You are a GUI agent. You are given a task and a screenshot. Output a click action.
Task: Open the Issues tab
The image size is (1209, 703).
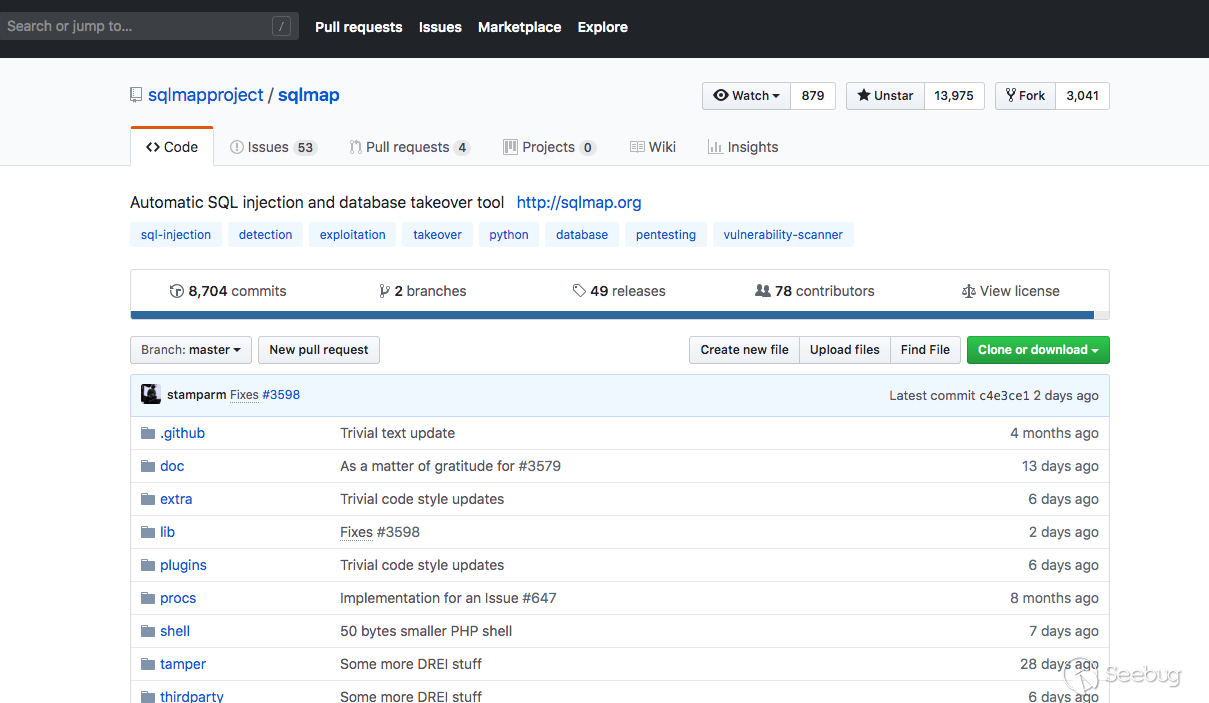pyautogui.click(x=273, y=147)
